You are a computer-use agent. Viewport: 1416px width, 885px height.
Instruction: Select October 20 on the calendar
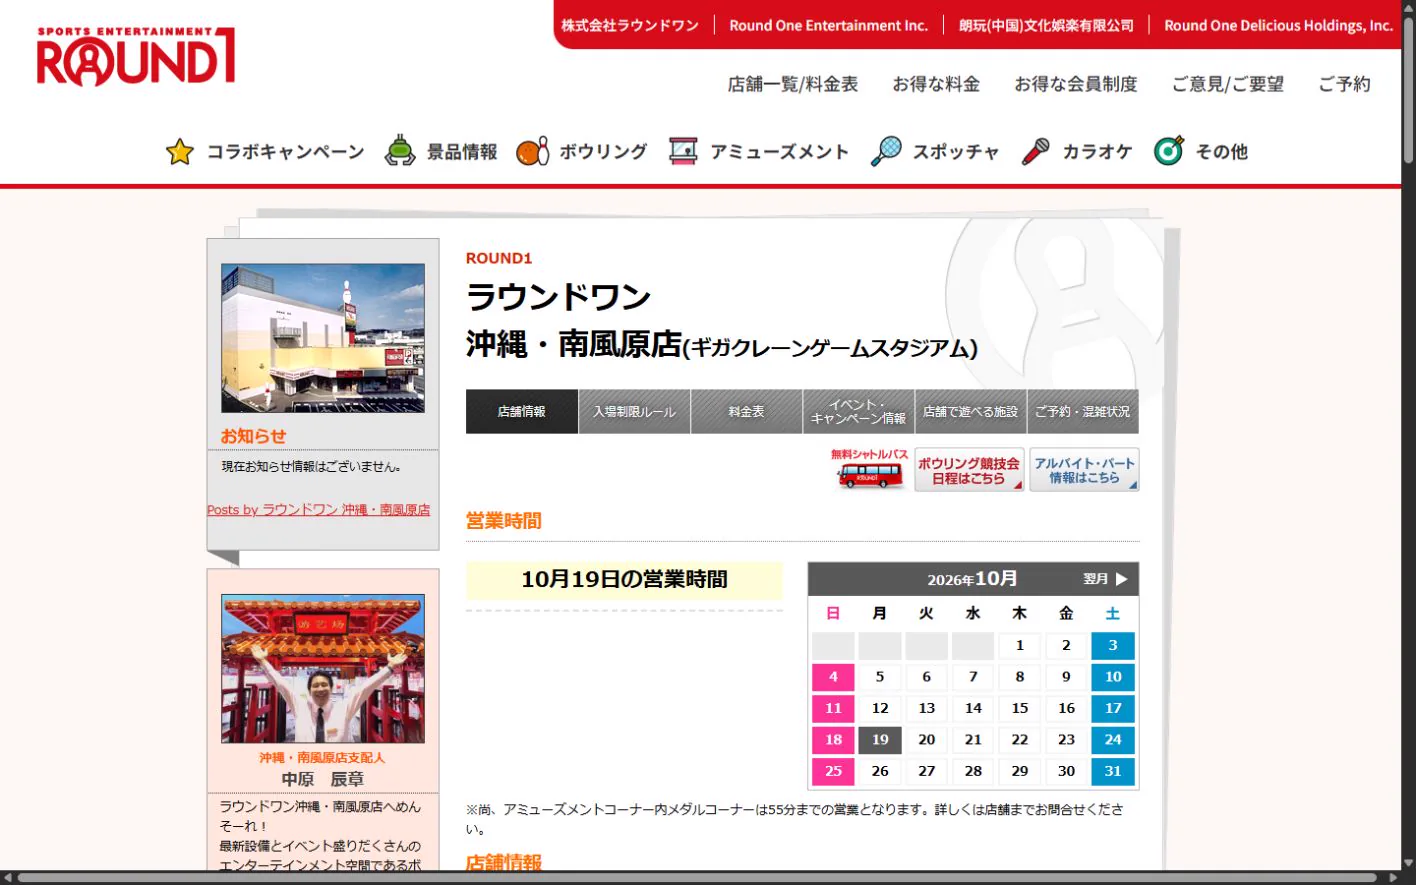[927, 740]
